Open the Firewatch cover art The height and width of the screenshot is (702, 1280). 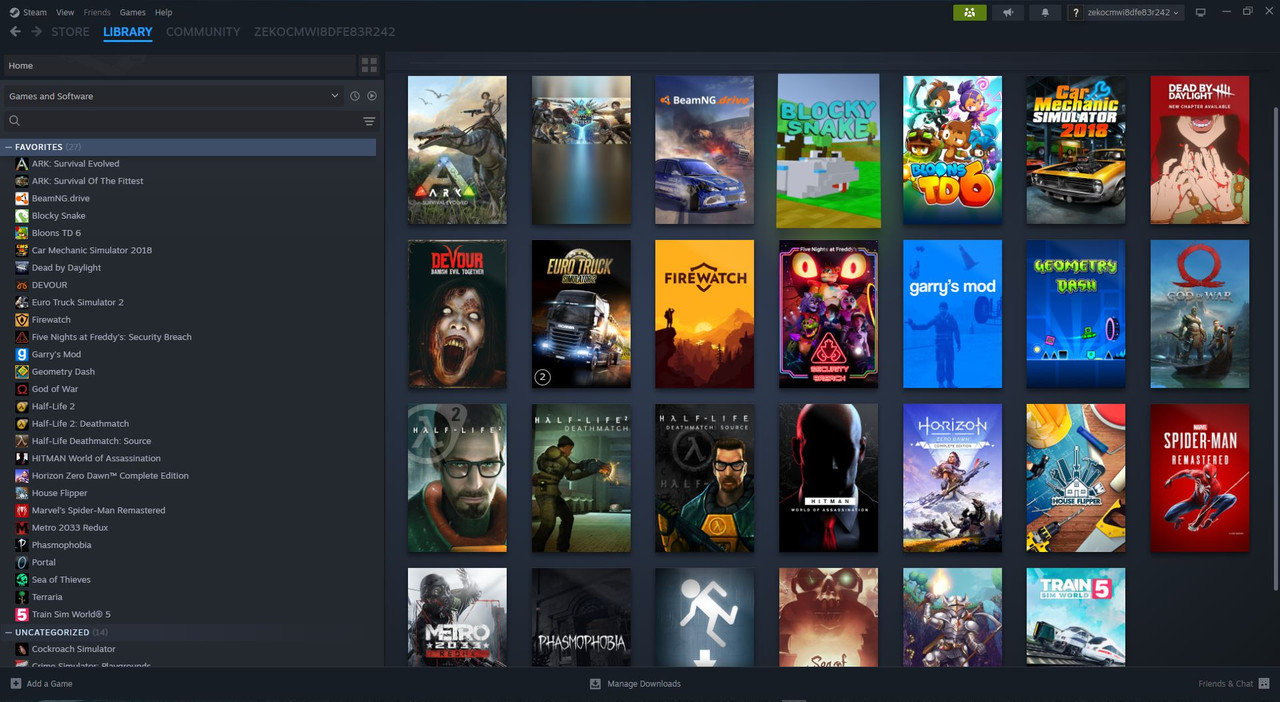tap(704, 314)
